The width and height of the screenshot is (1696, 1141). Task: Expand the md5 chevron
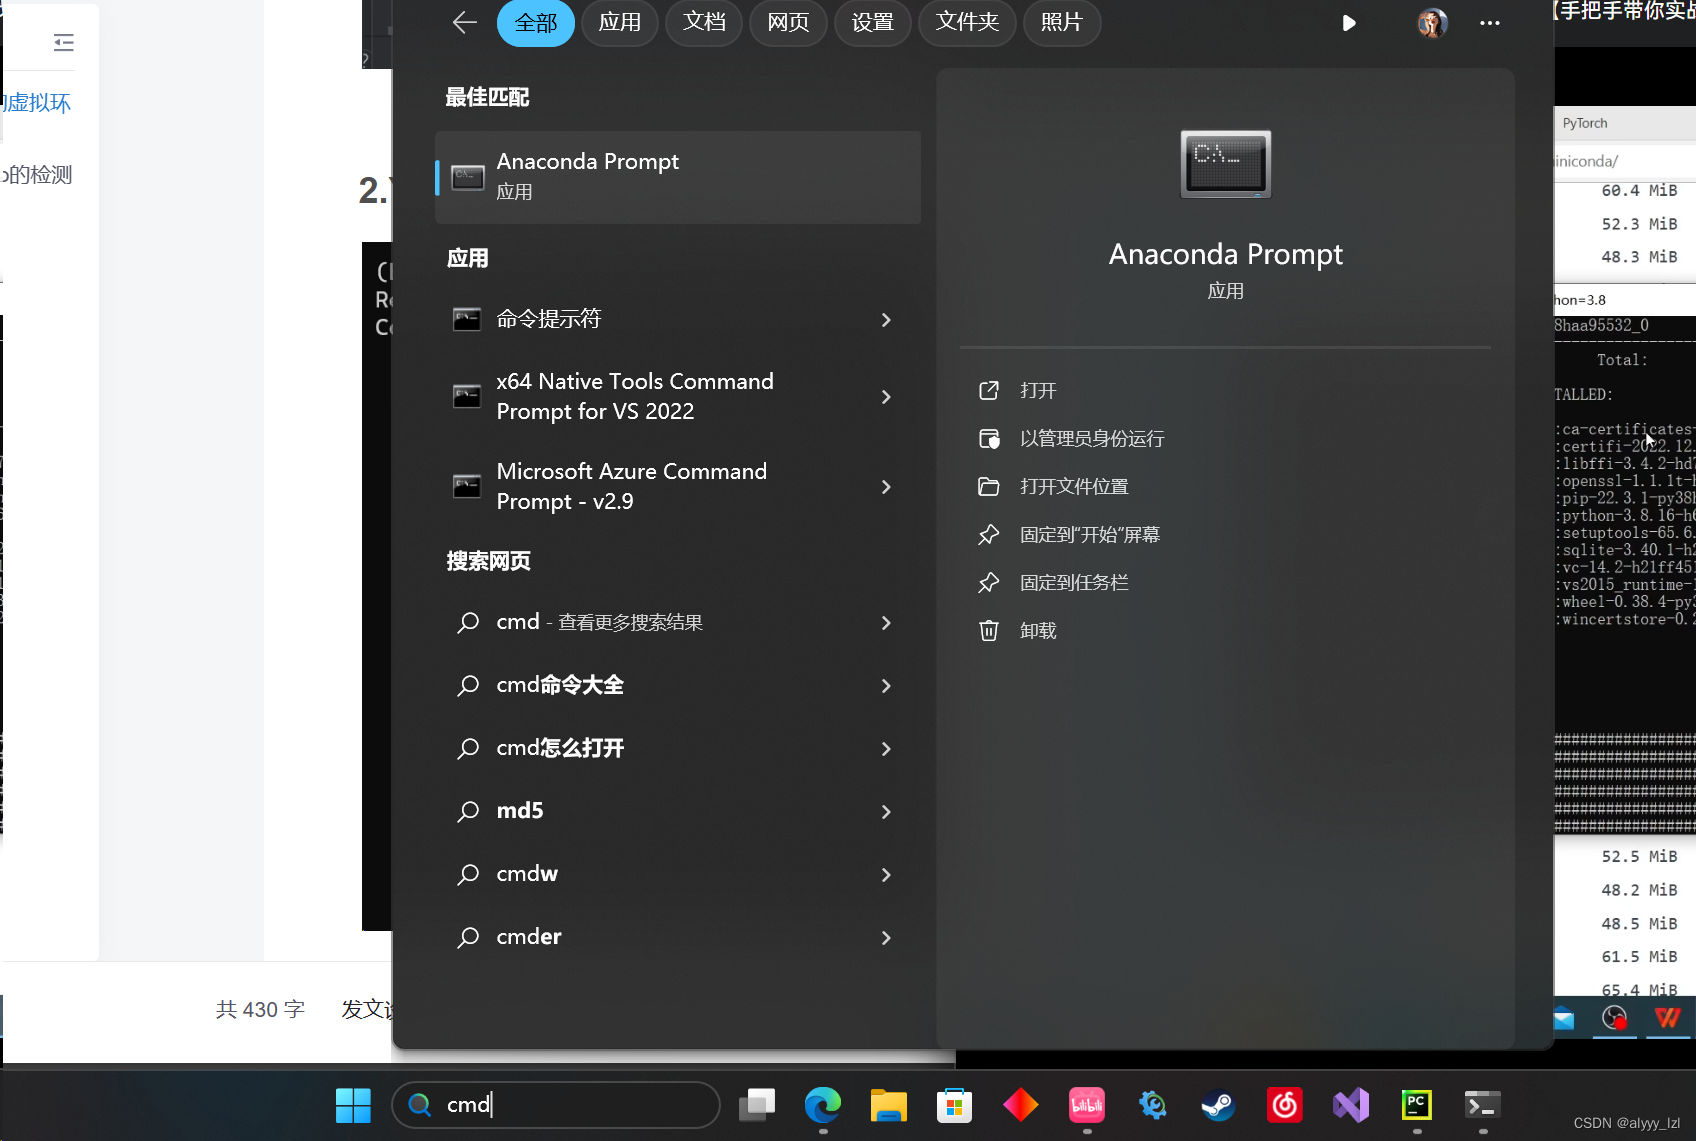(886, 812)
